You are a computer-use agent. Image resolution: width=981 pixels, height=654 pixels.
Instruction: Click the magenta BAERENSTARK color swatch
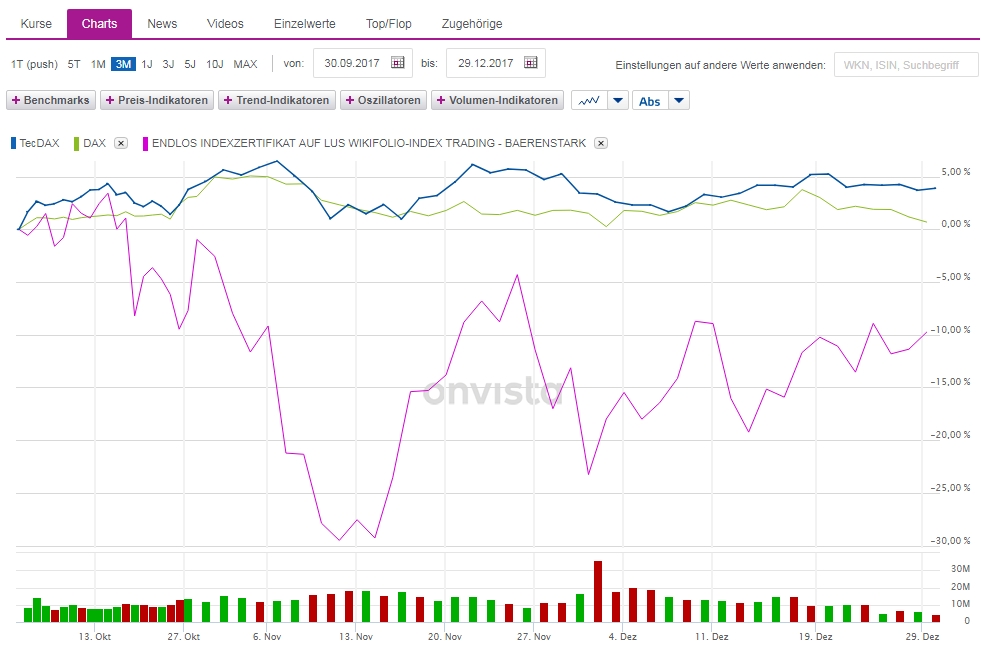pyautogui.click(x=146, y=144)
